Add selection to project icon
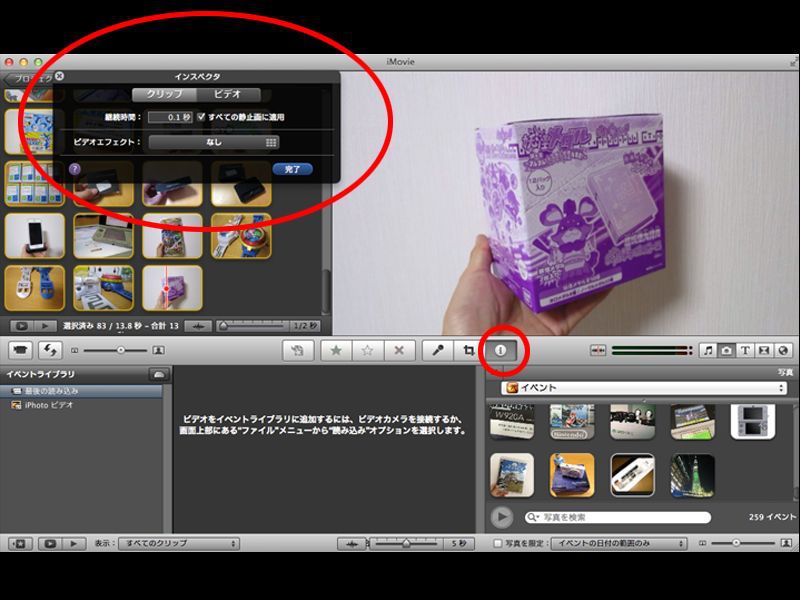Viewport: 800px width, 600px height. (x=298, y=351)
